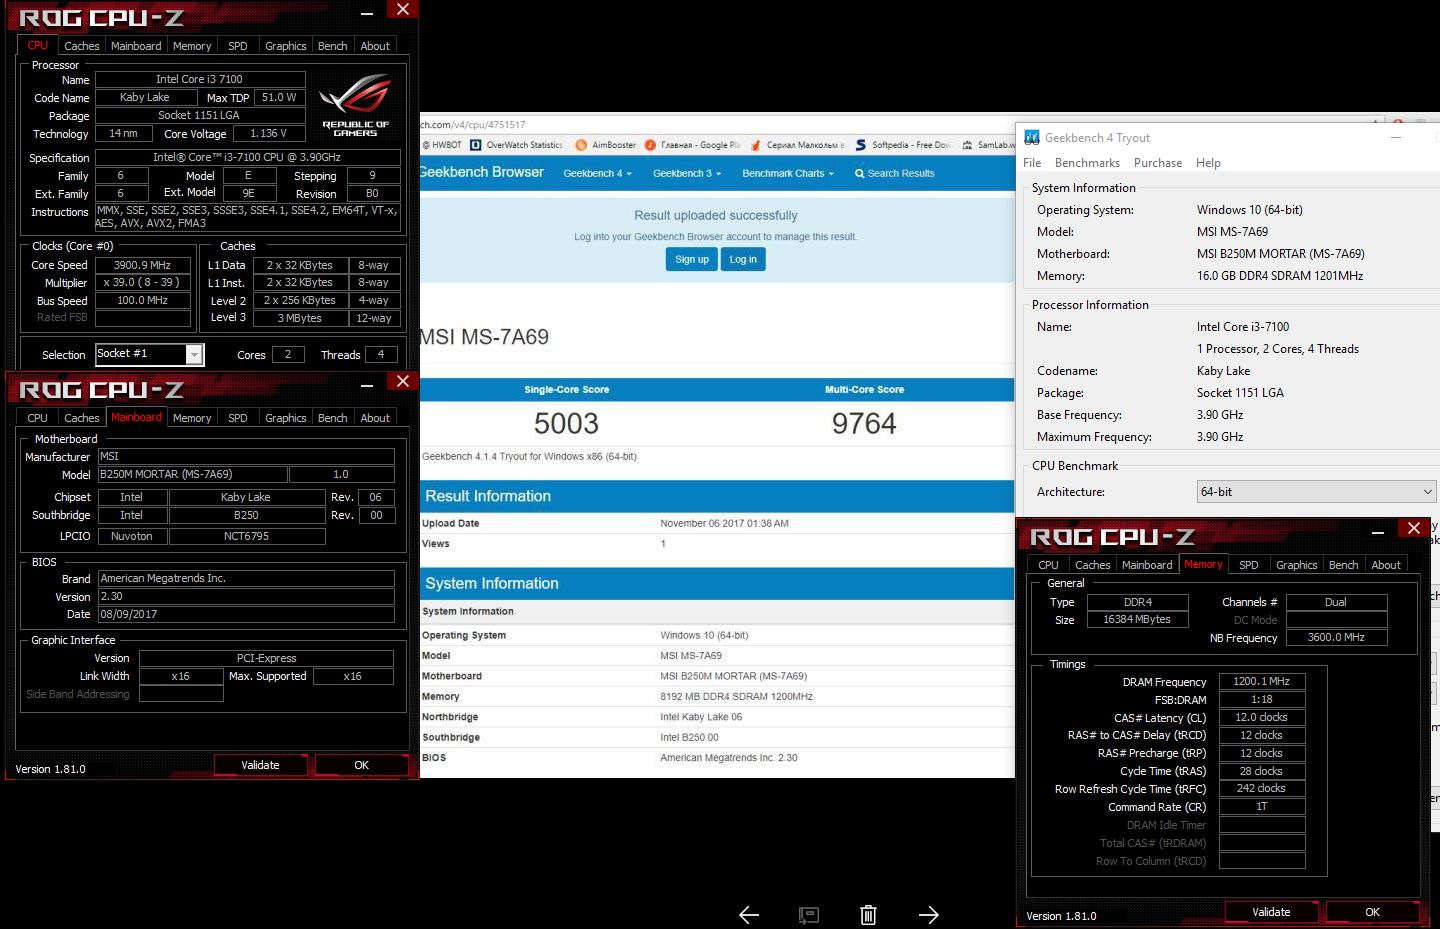
Task: Click the MSI MS-7A69 result heading
Action: (x=484, y=337)
